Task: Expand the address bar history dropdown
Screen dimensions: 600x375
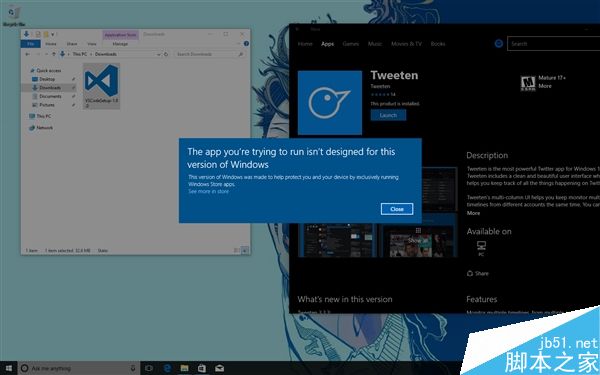Action: click(158, 54)
